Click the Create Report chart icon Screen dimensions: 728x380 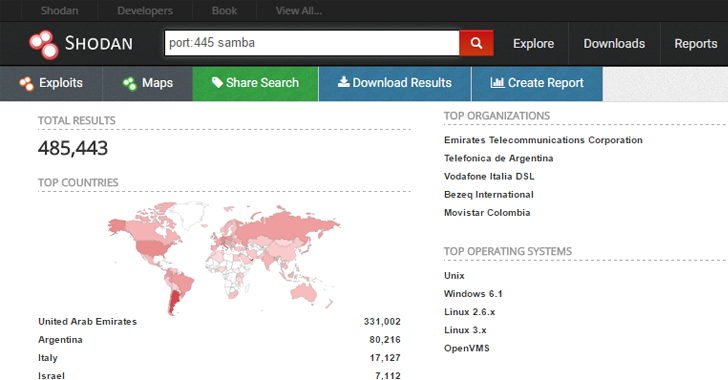click(497, 82)
